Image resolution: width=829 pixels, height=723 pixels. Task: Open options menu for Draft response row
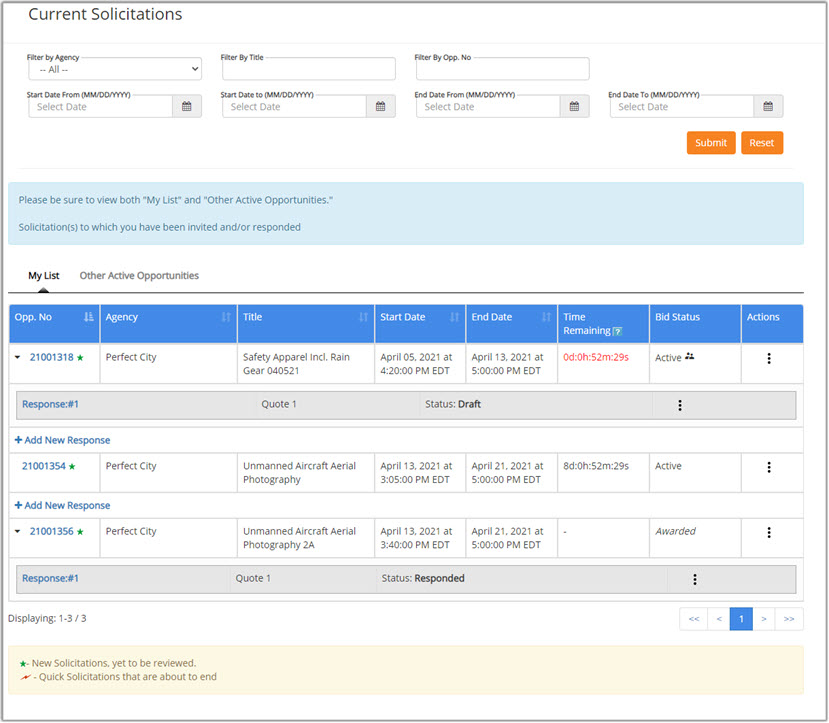pyautogui.click(x=680, y=405)
